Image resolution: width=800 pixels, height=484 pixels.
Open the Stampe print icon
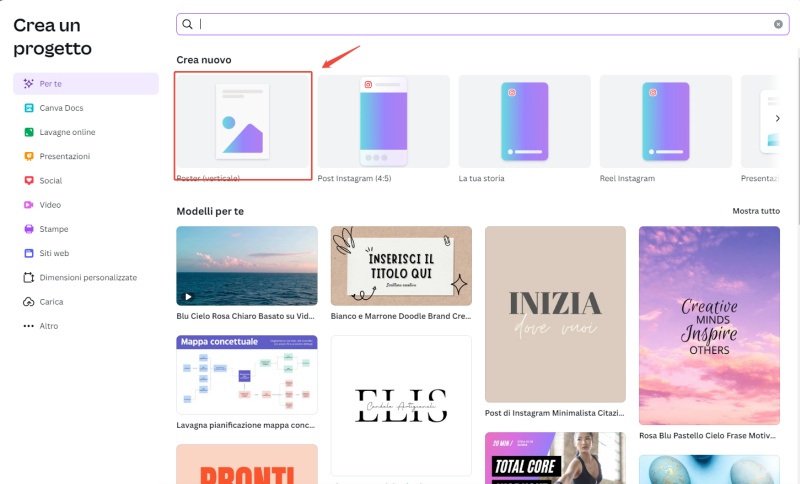pyautogui.click(x=29, y=229)
